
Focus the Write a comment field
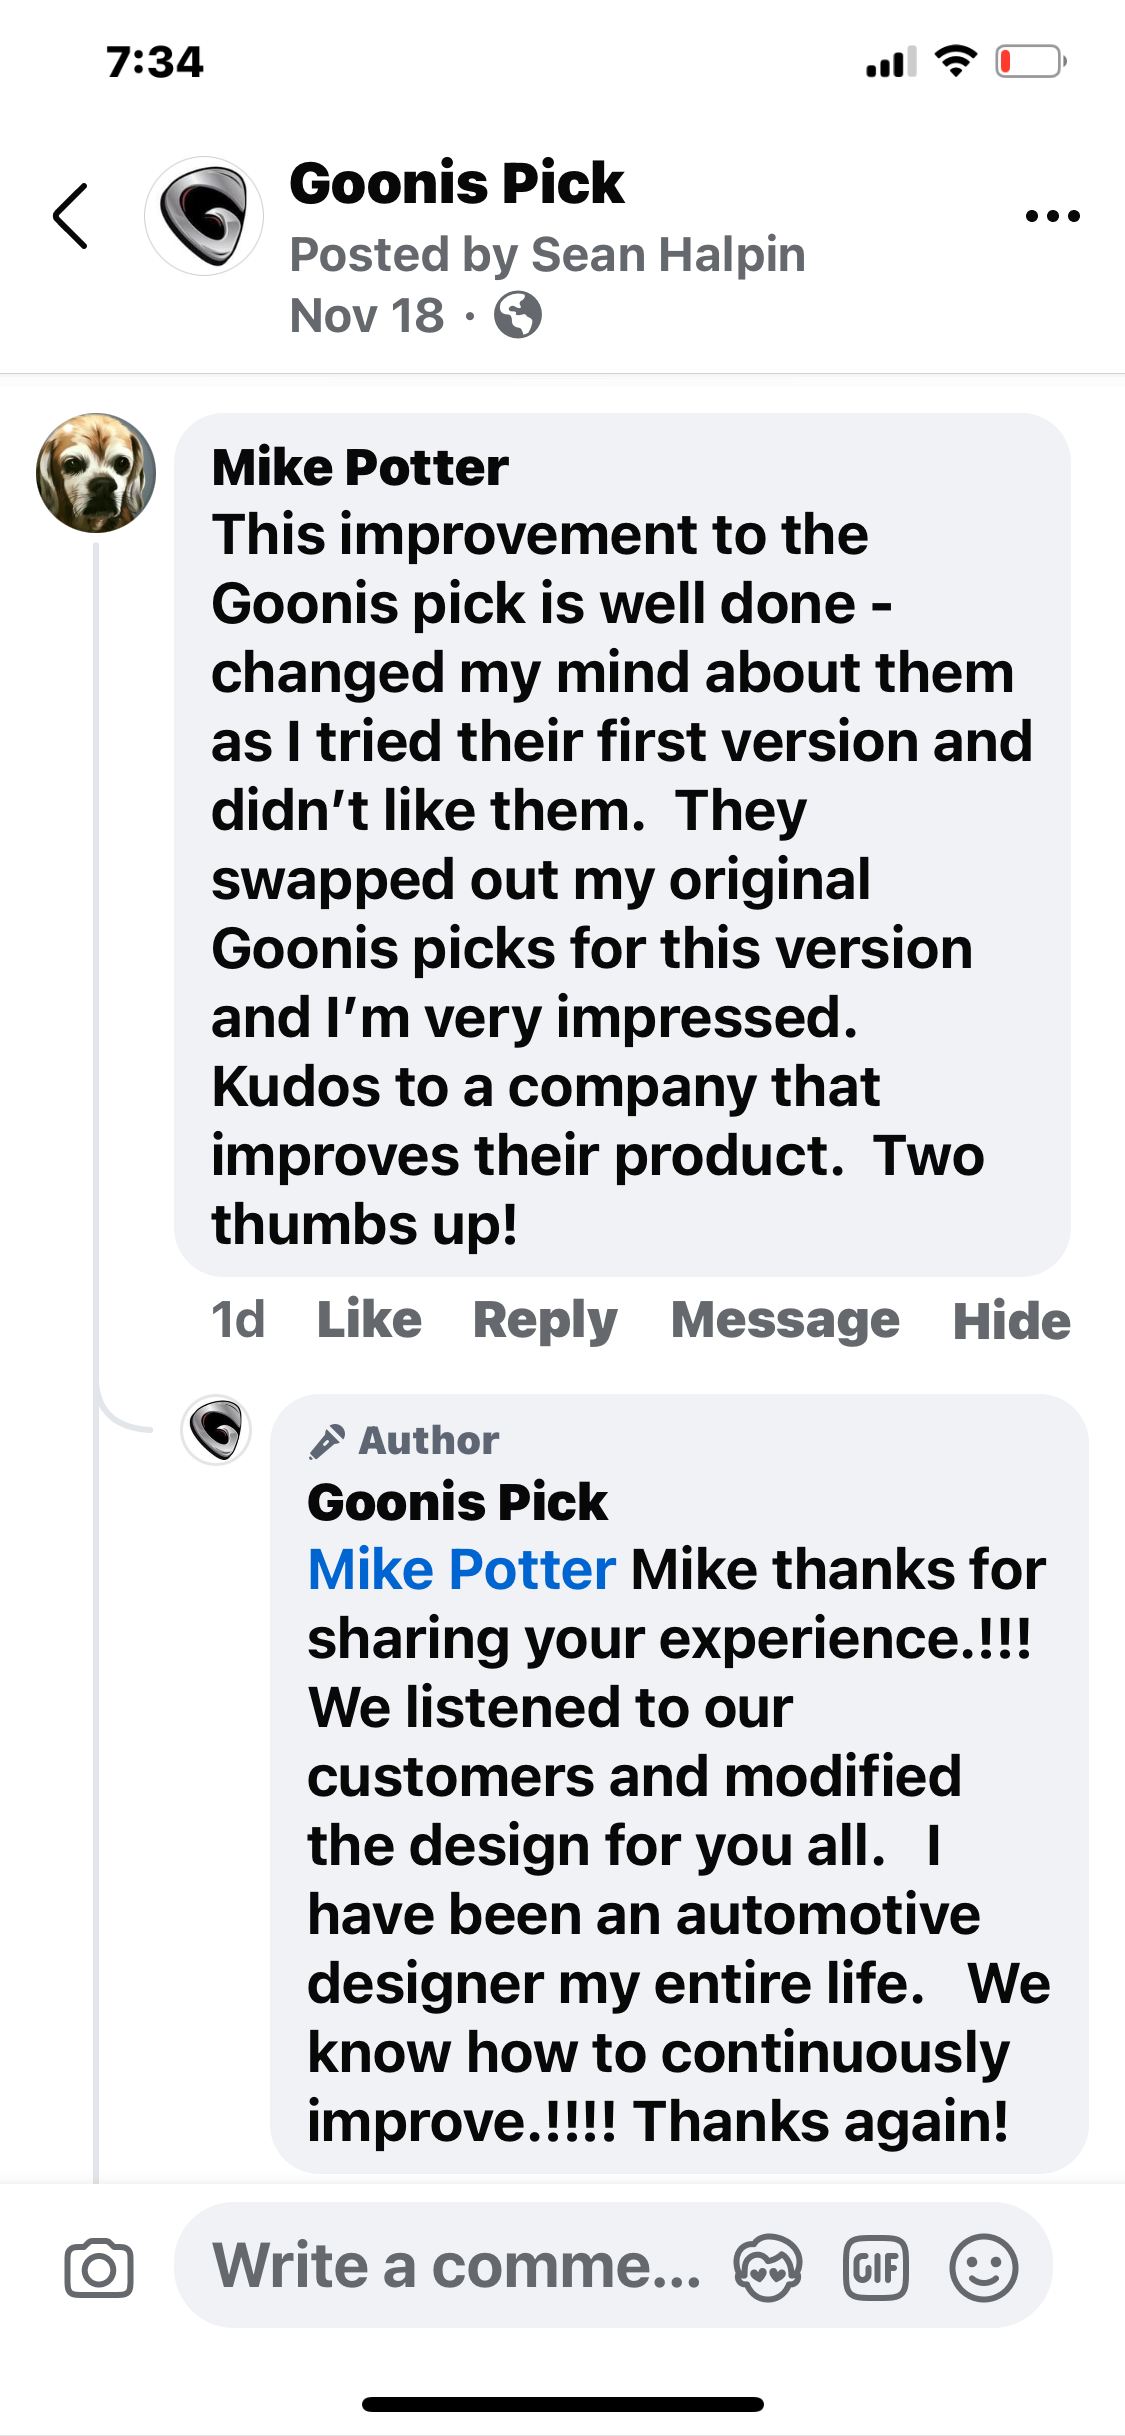pos(456,2266)
